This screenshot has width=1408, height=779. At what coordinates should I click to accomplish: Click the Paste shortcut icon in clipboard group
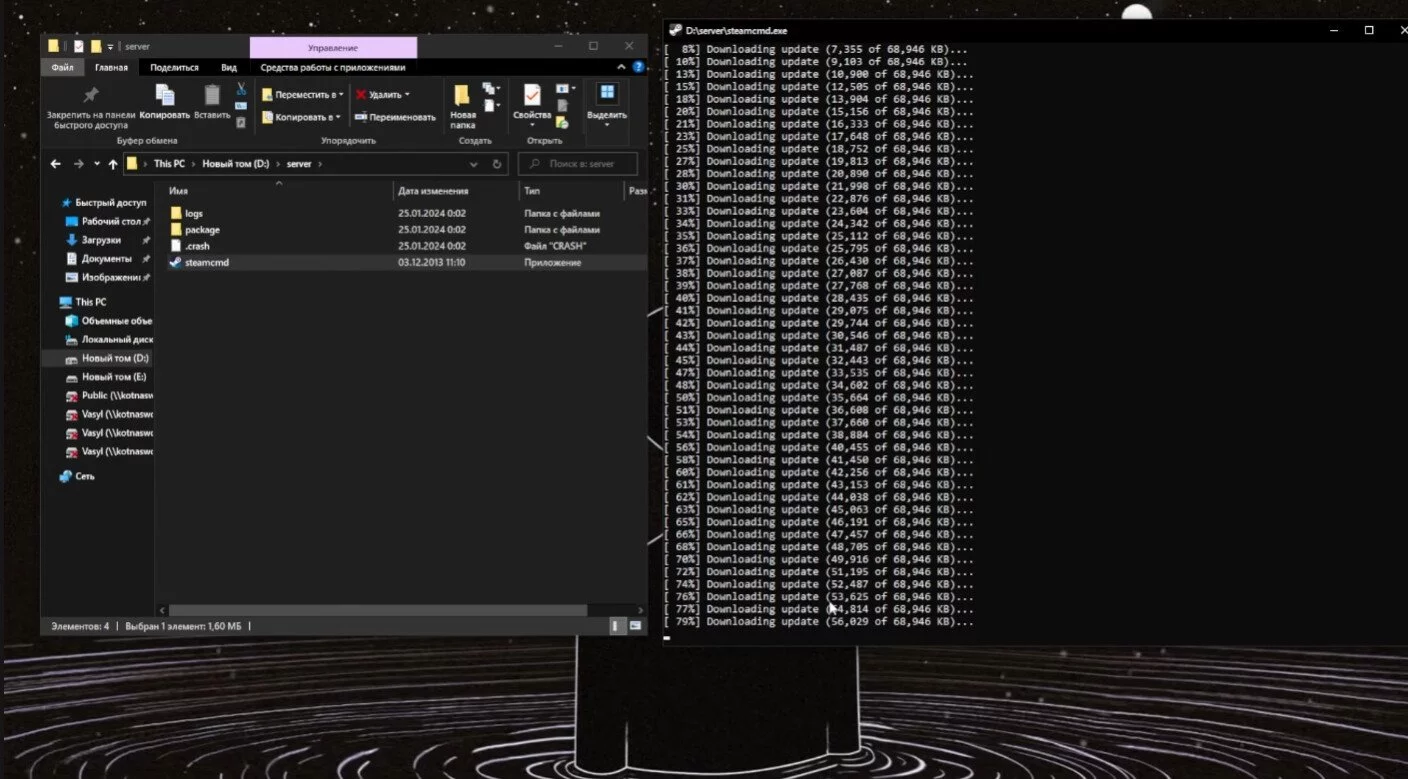[x=241, y=121]
